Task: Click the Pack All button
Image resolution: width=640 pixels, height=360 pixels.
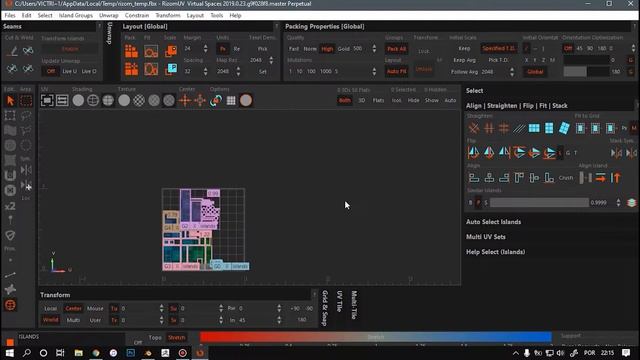Action: 396,49
